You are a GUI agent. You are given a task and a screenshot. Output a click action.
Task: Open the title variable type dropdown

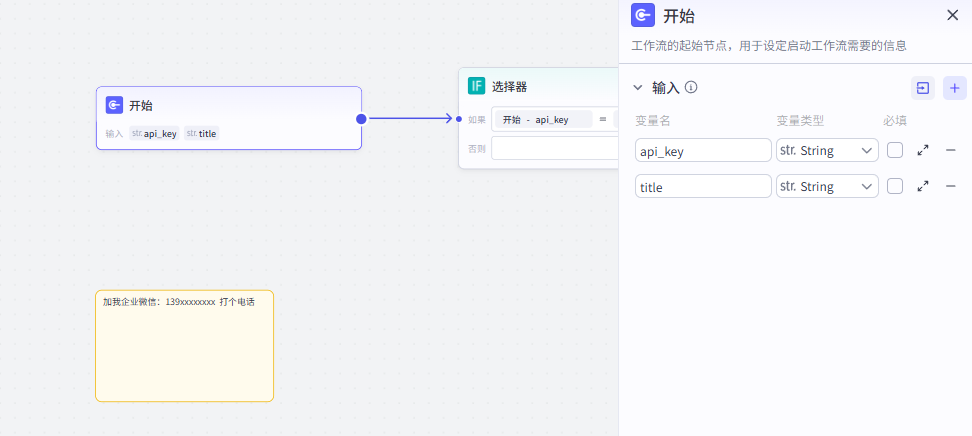click(x=827, y=186)
